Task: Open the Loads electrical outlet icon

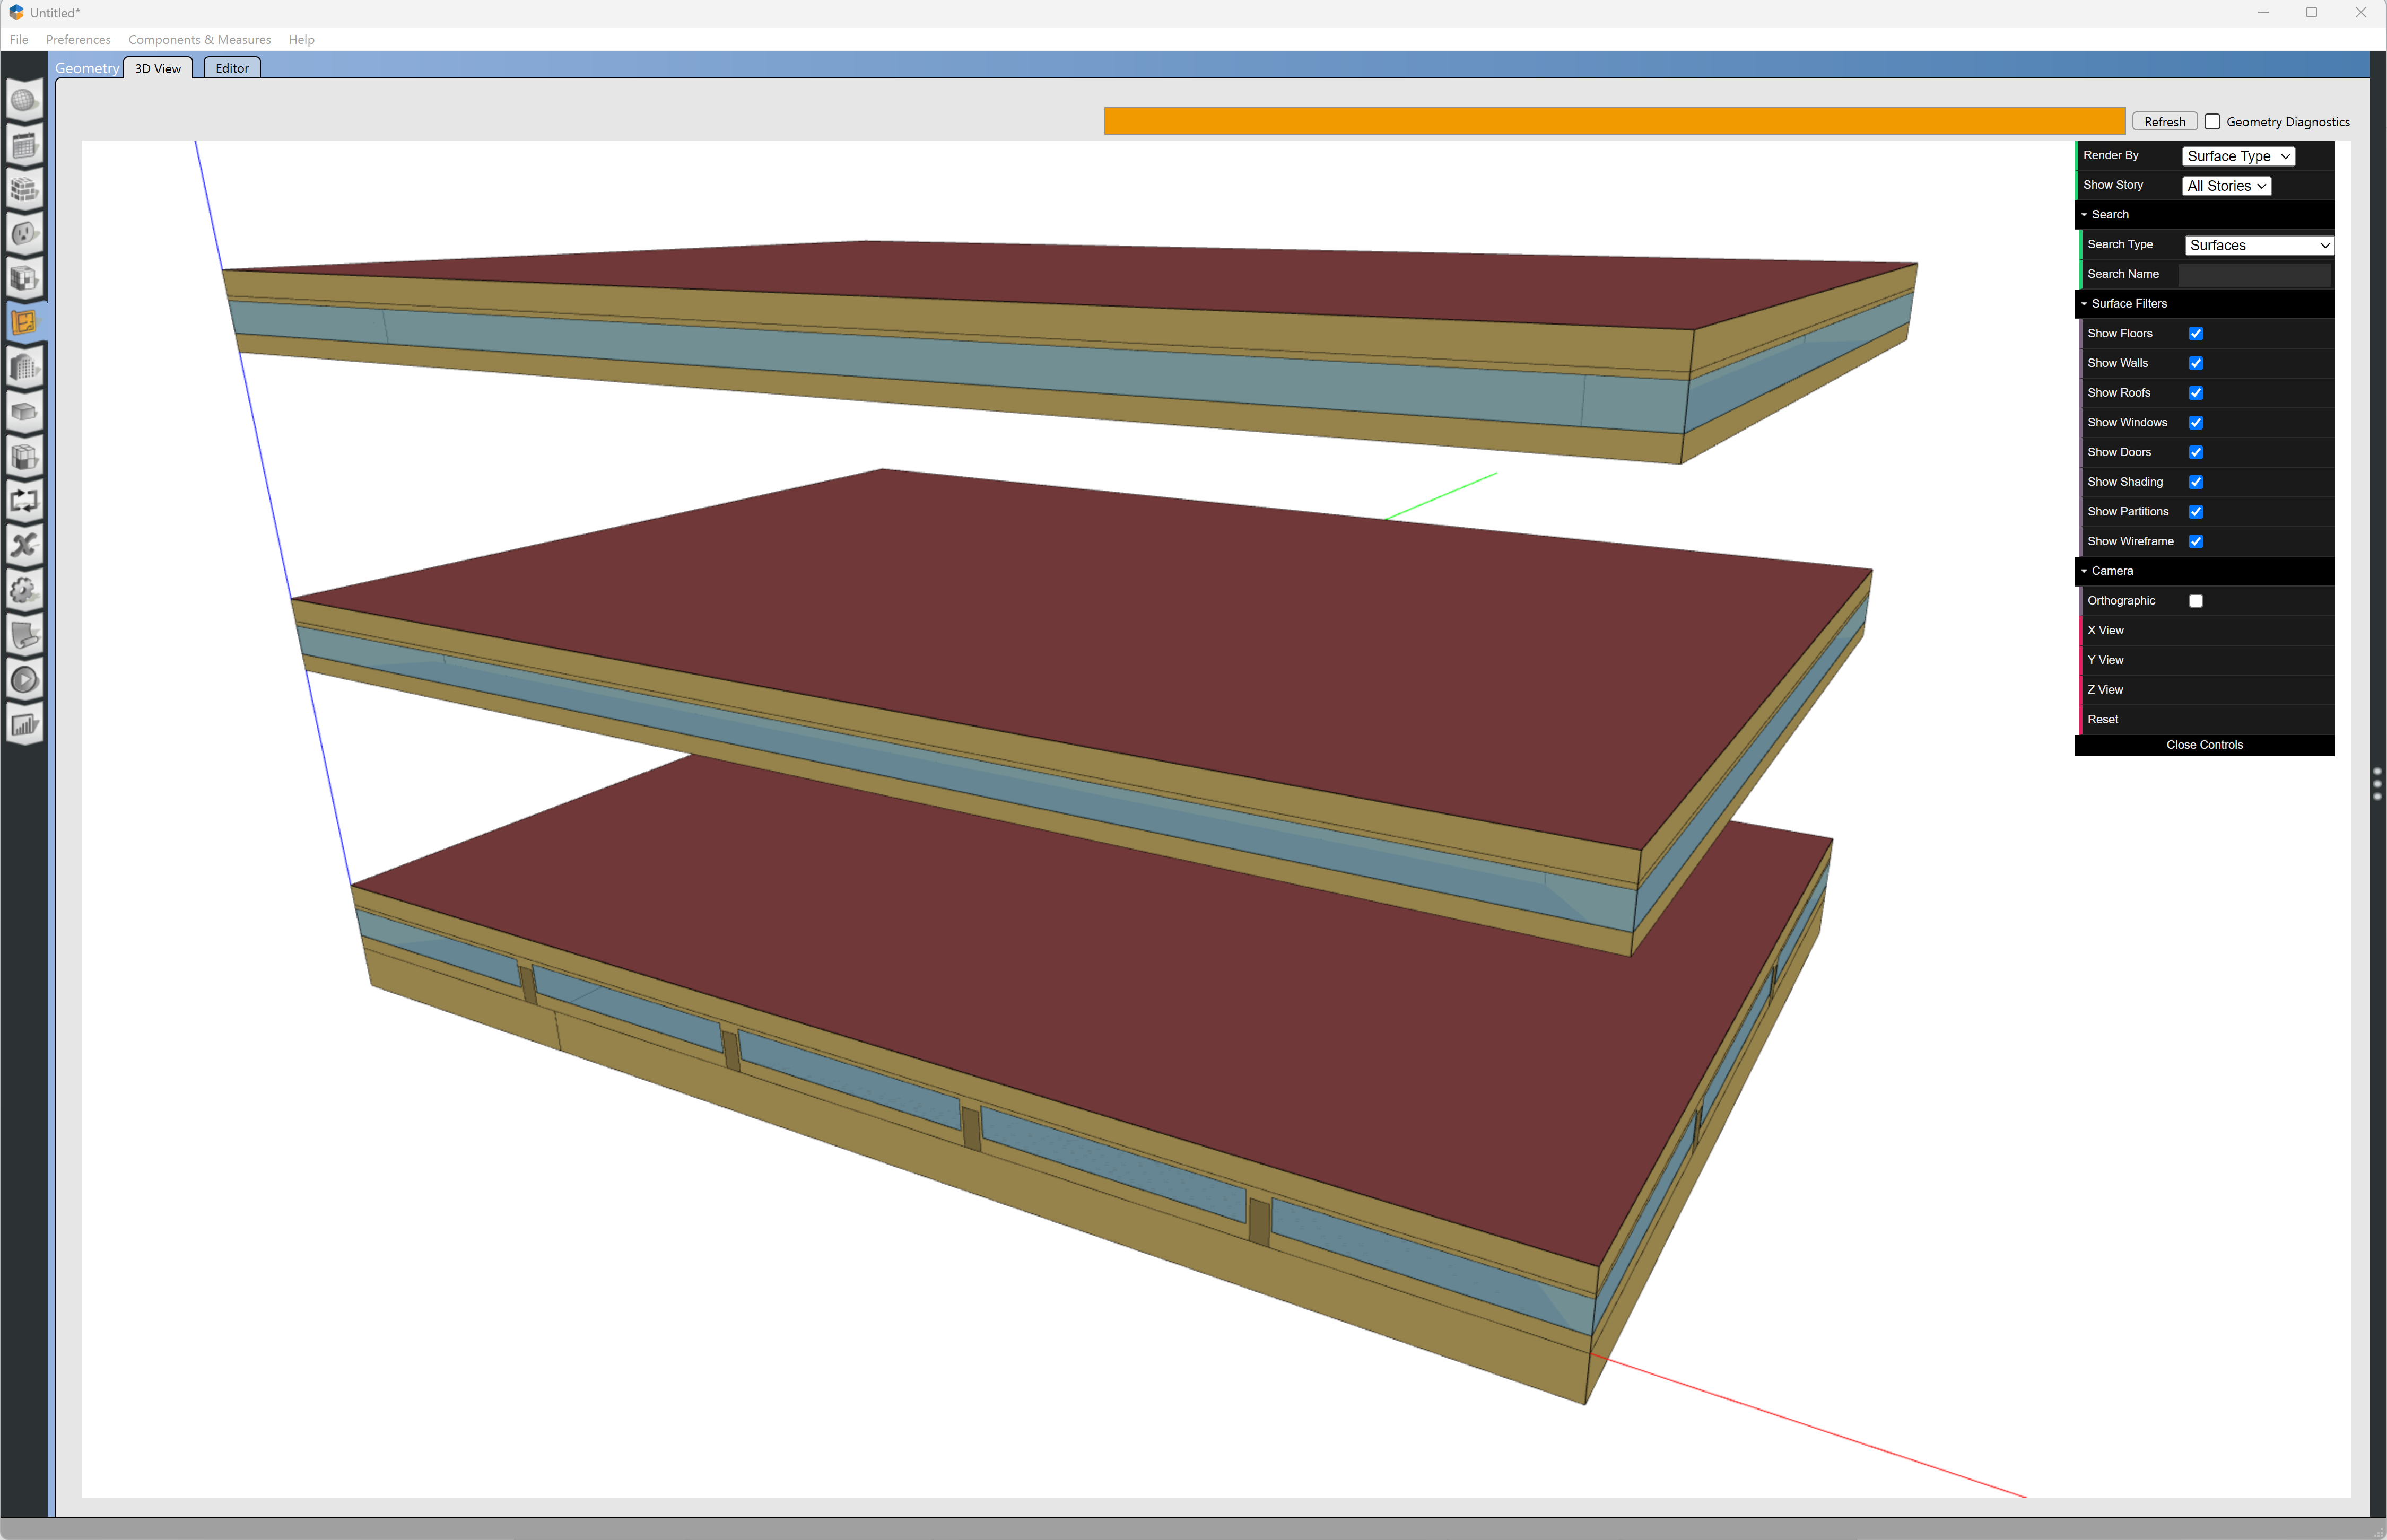Action: pyautogui.click(x=24, y=234)
